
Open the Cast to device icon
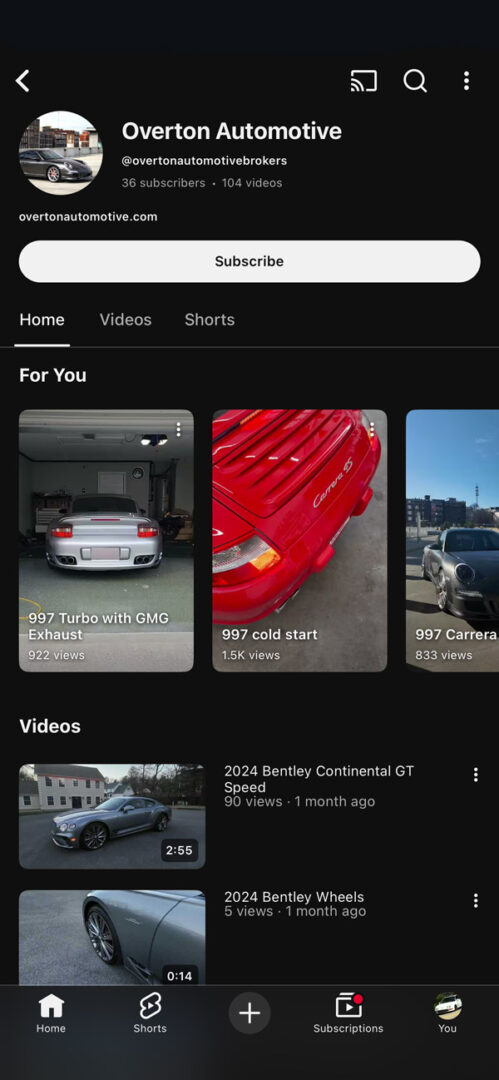363,81
